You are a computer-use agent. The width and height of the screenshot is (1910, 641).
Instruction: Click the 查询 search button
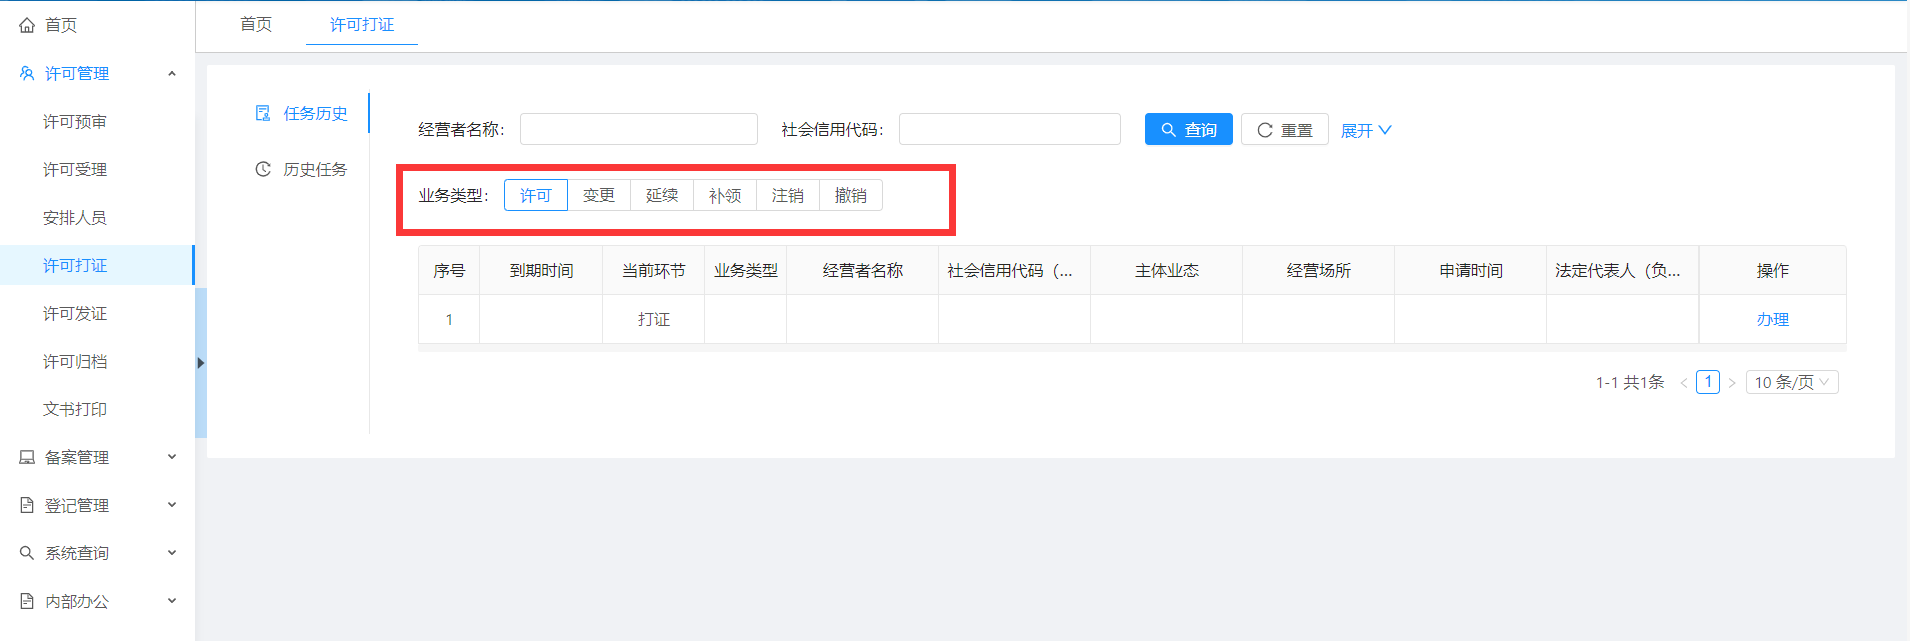1188,130
